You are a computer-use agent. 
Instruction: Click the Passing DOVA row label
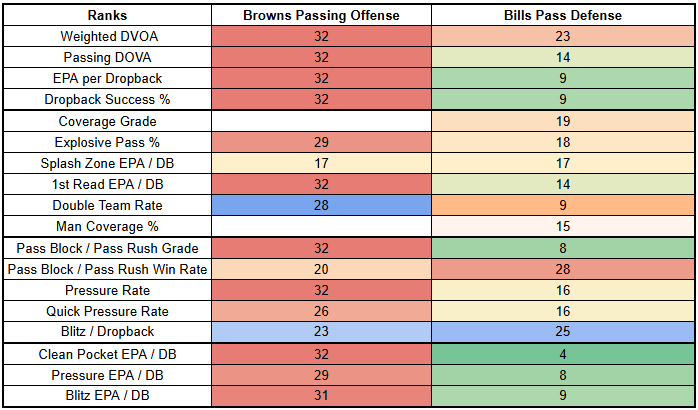coord(105,58)
